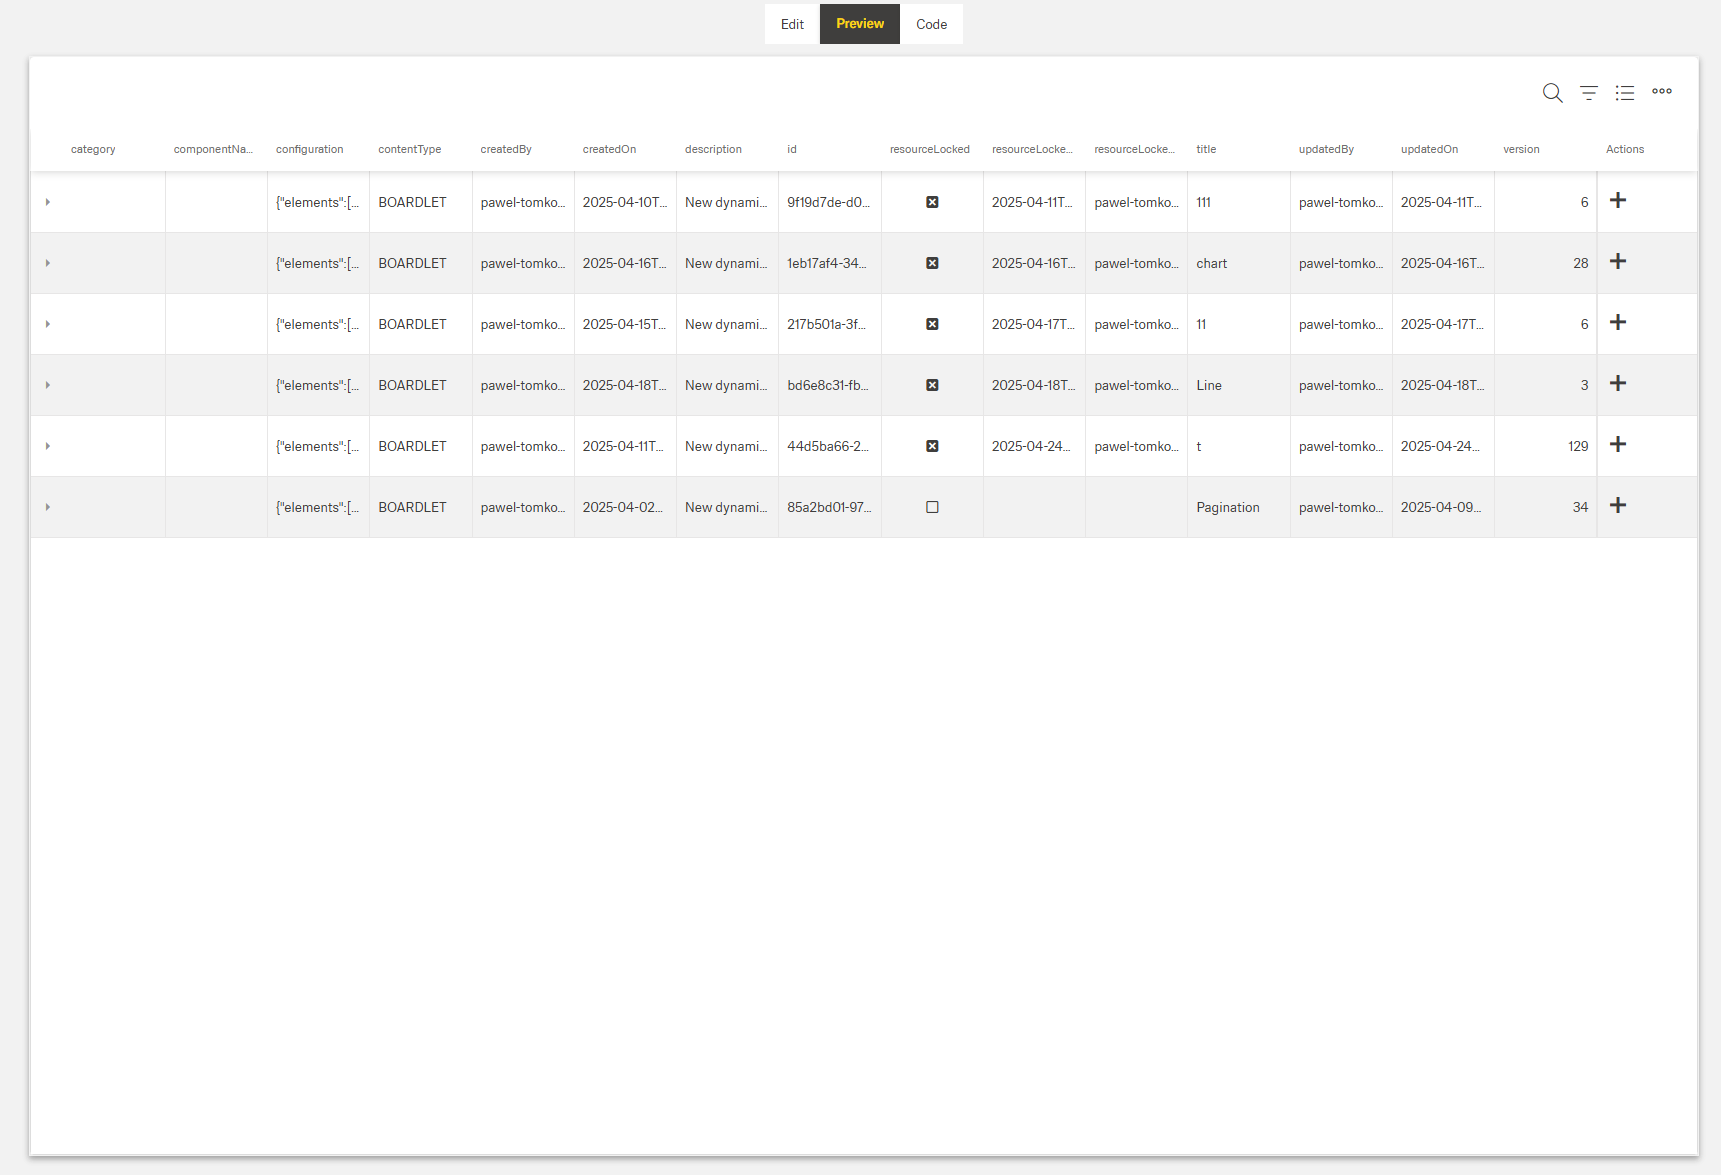Click the plus action icon for the row titled t
Viewport: 1721px width, 1175px height.
pos(1620,444)
